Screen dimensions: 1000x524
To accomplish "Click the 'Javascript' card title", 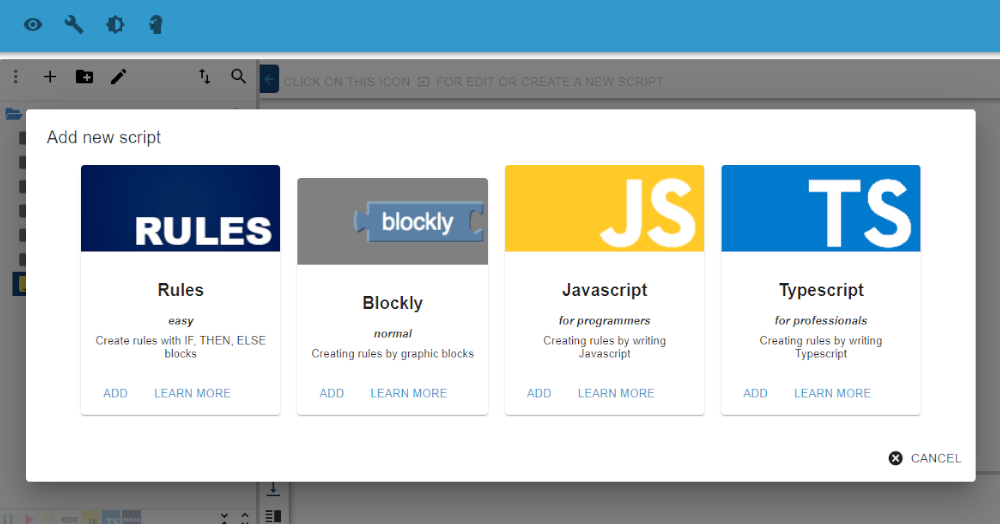I will 605,290.
